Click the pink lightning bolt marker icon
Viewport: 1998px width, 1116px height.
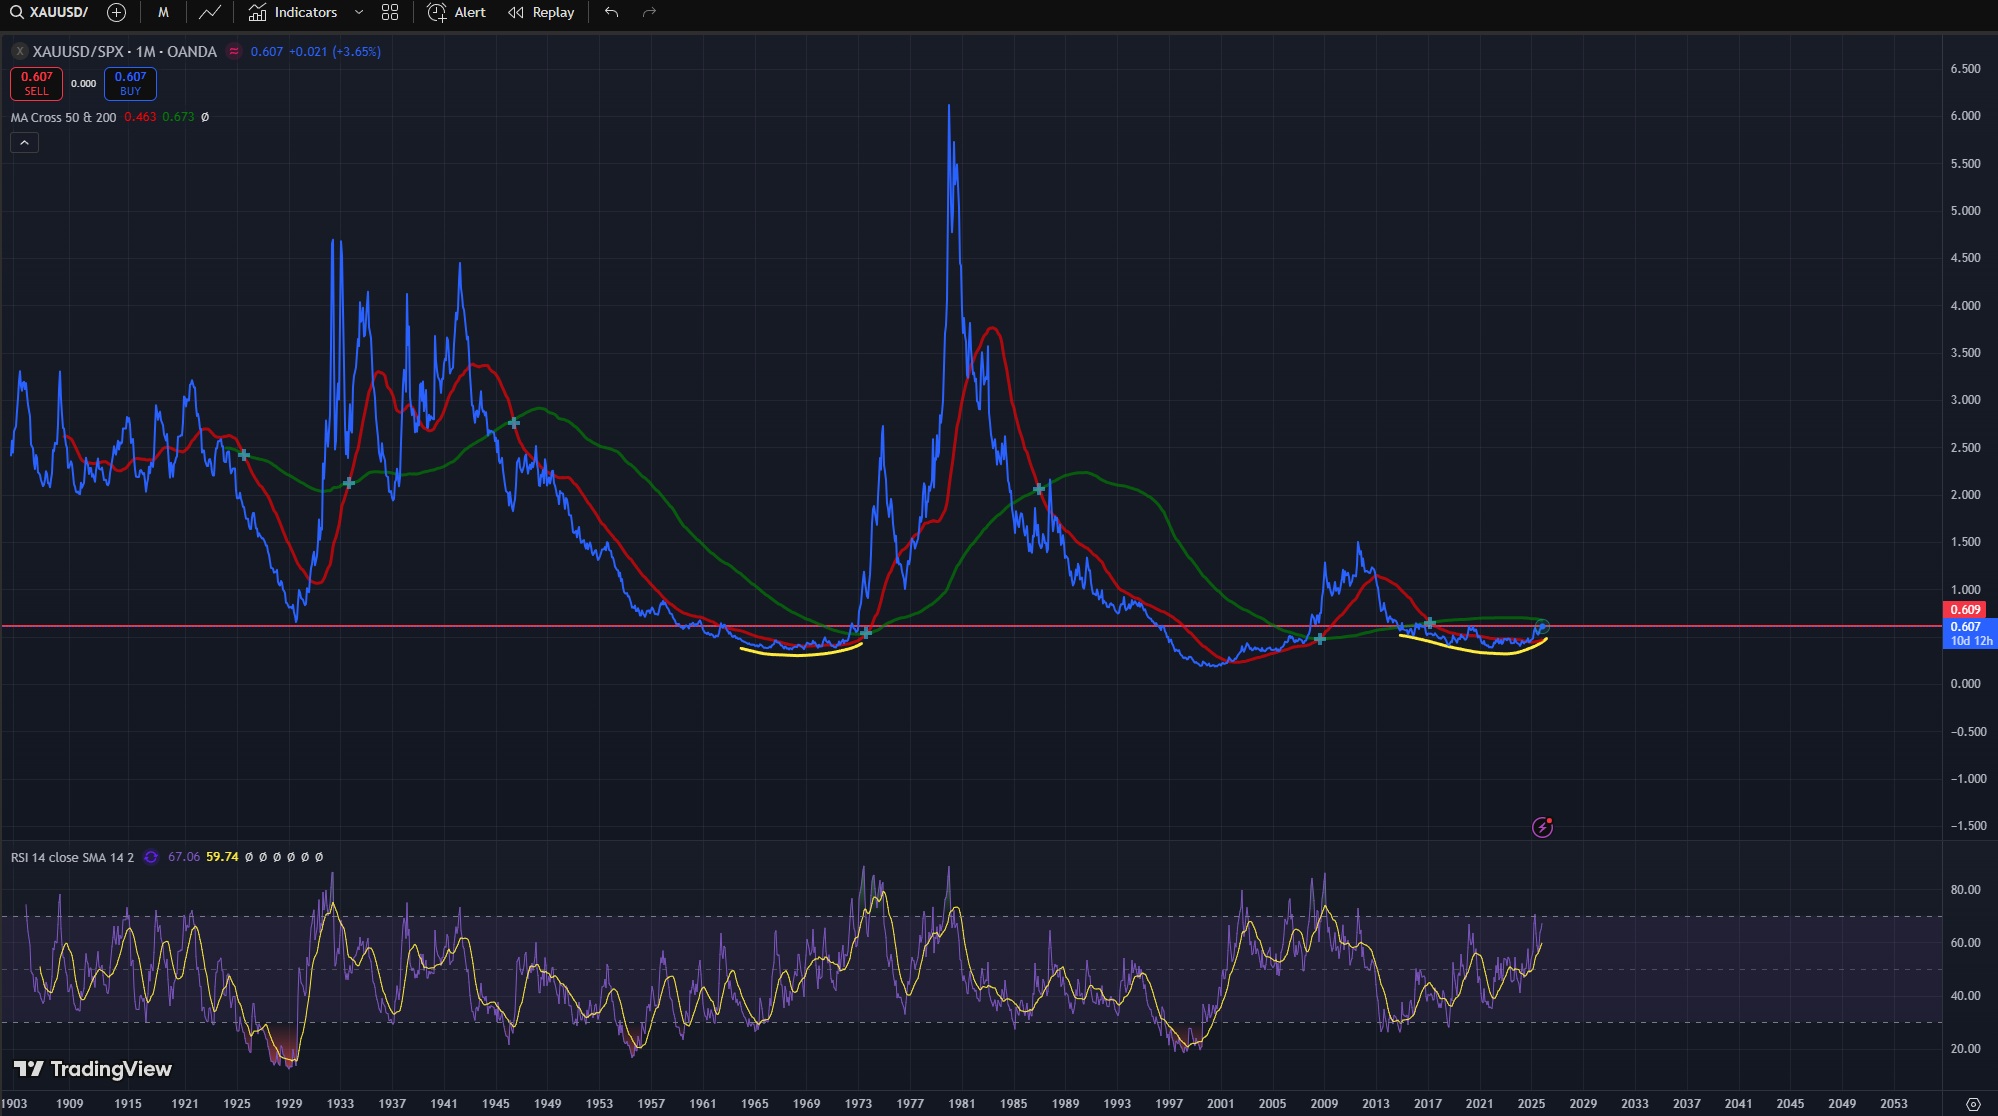tap(1542, 827)
